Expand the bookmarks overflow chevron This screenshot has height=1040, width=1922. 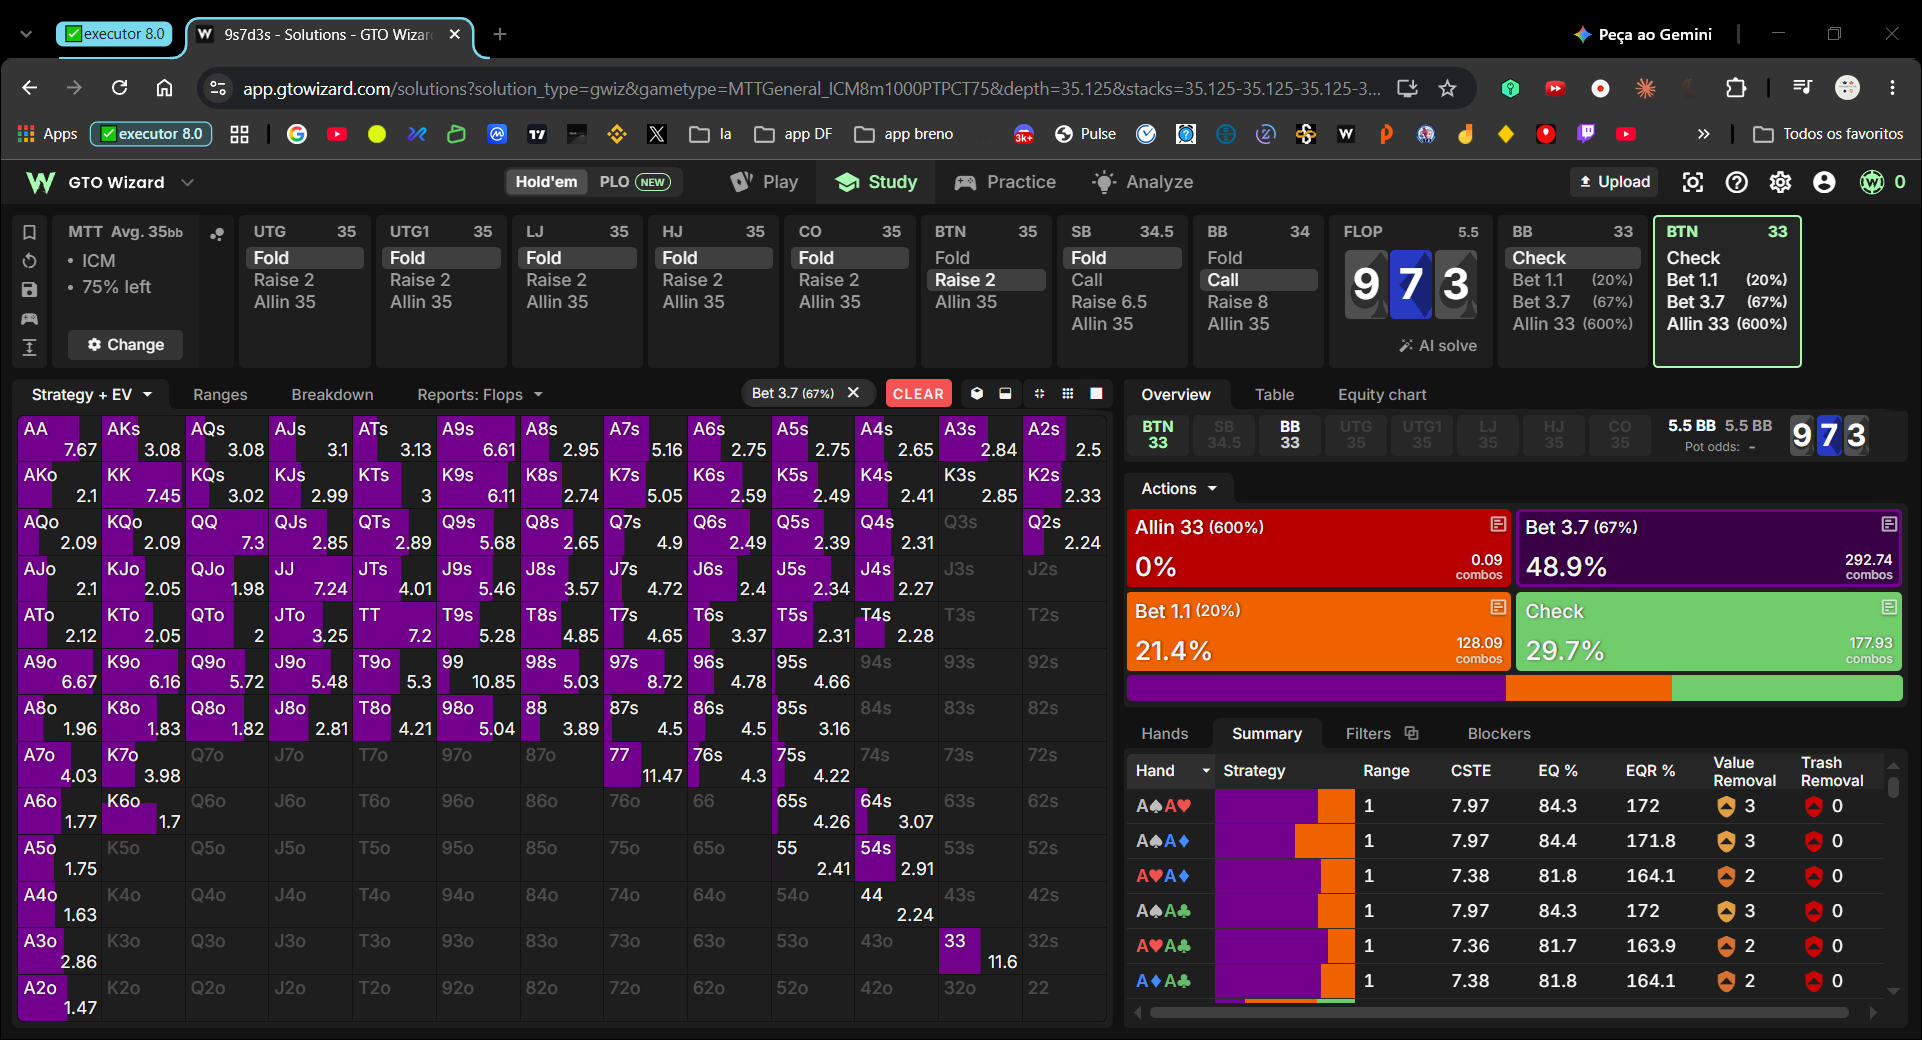1703,134
